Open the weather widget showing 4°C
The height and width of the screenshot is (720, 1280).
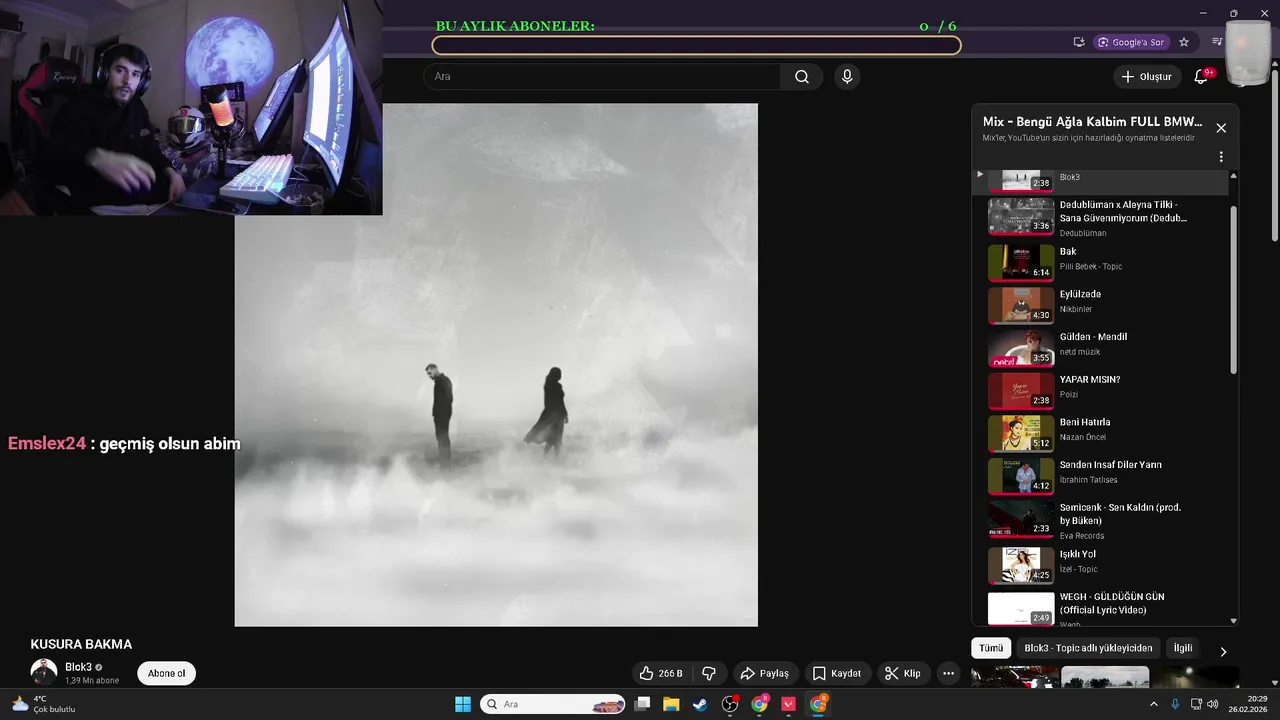coord(43,704)
